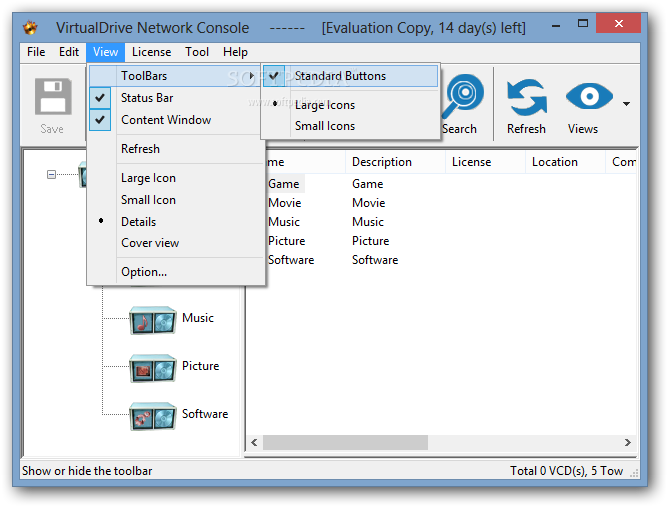Open the Views dropdown arrow

click(626, 104)
